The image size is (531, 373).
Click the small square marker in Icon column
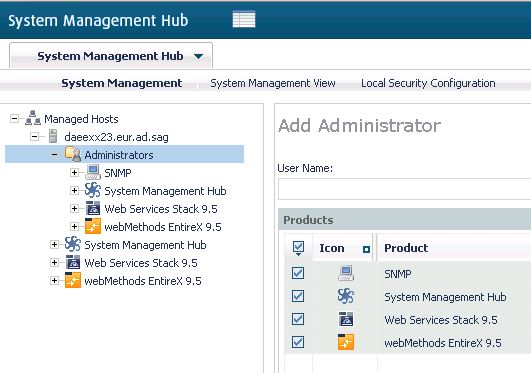(366, 249)
